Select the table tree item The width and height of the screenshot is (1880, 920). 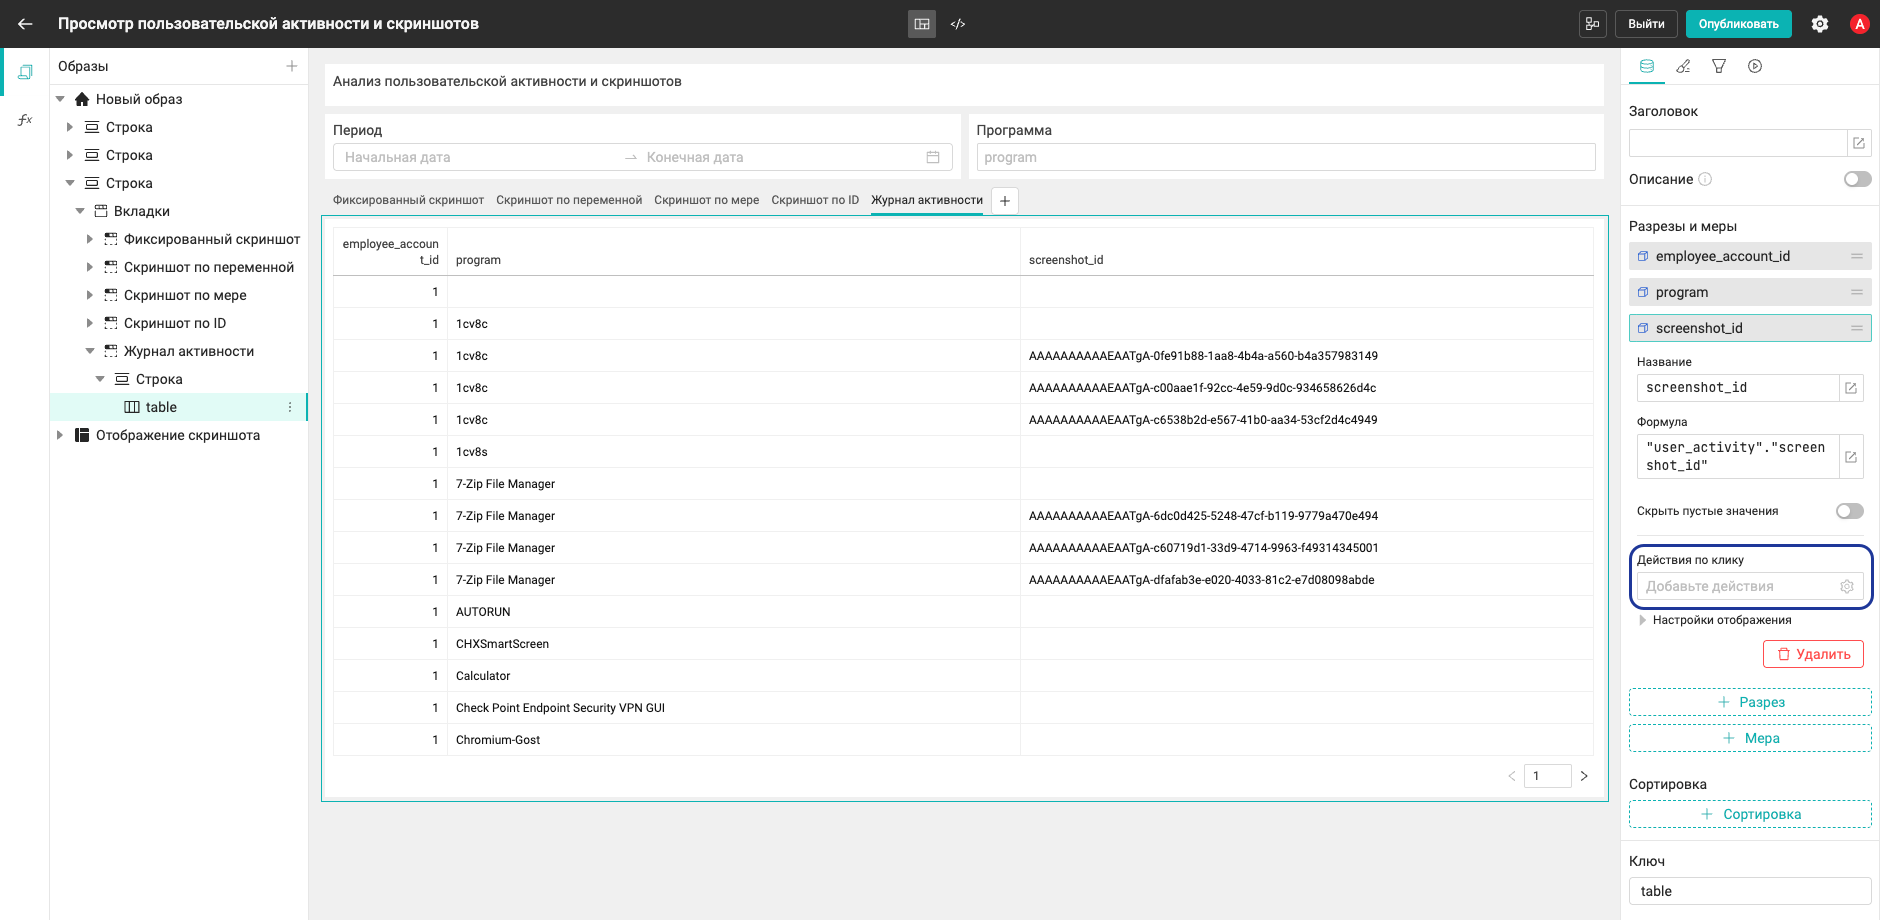[178, 407]
